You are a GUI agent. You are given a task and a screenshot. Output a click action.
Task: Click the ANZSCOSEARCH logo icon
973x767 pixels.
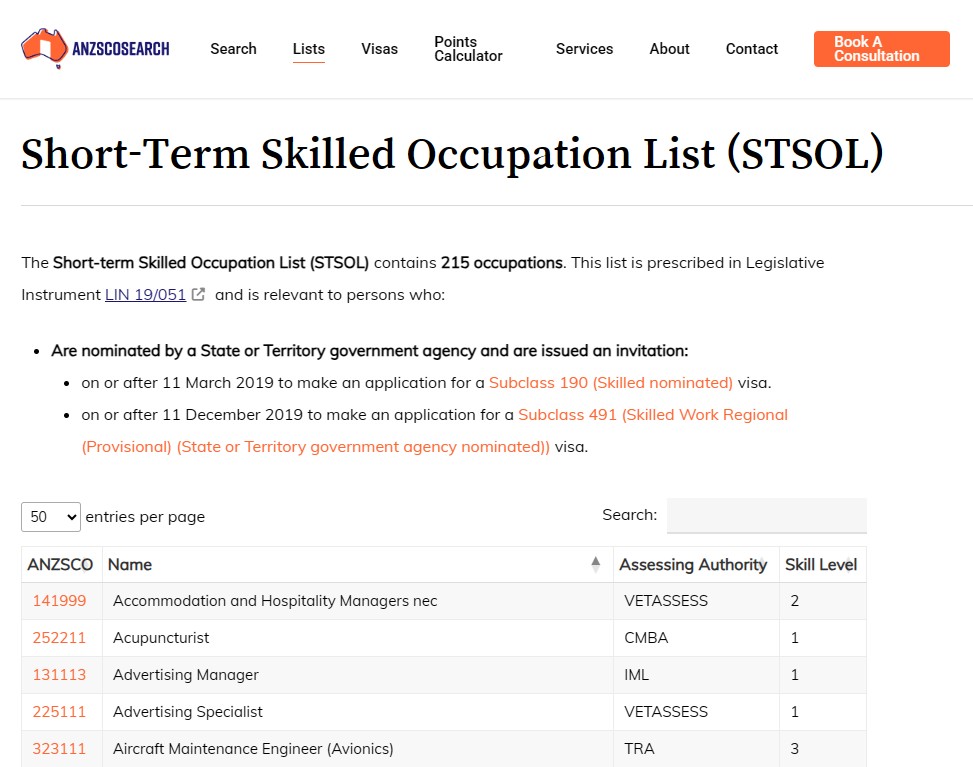(44, 48)
